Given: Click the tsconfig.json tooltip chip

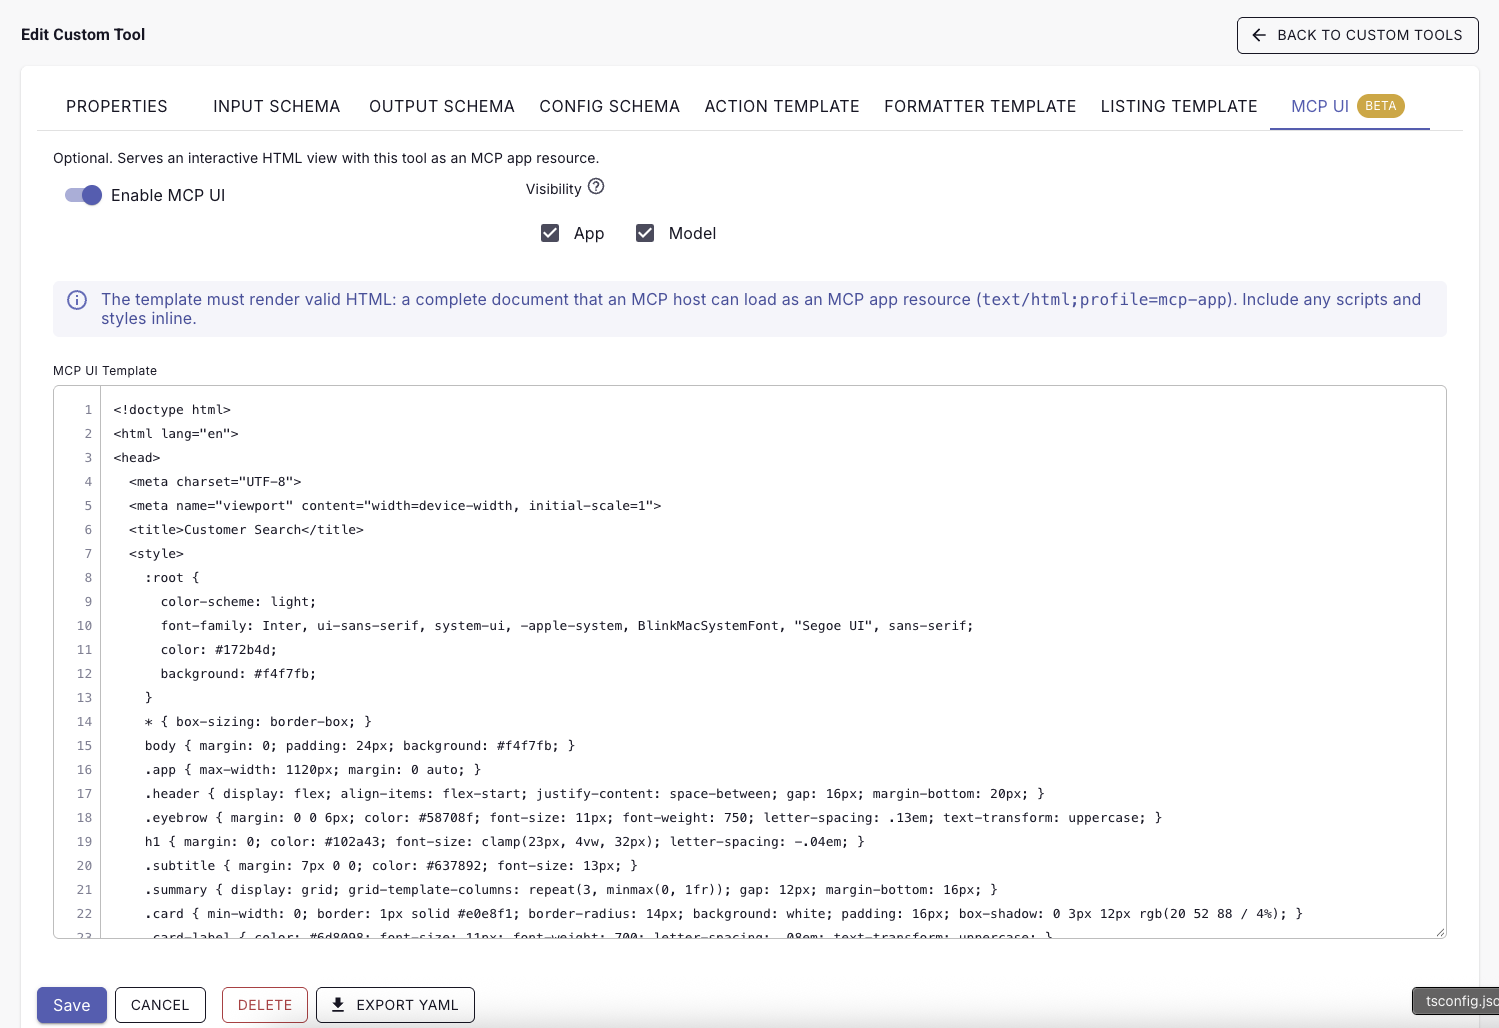Looking at the screenshot, I should (x=1456, y=1001).
